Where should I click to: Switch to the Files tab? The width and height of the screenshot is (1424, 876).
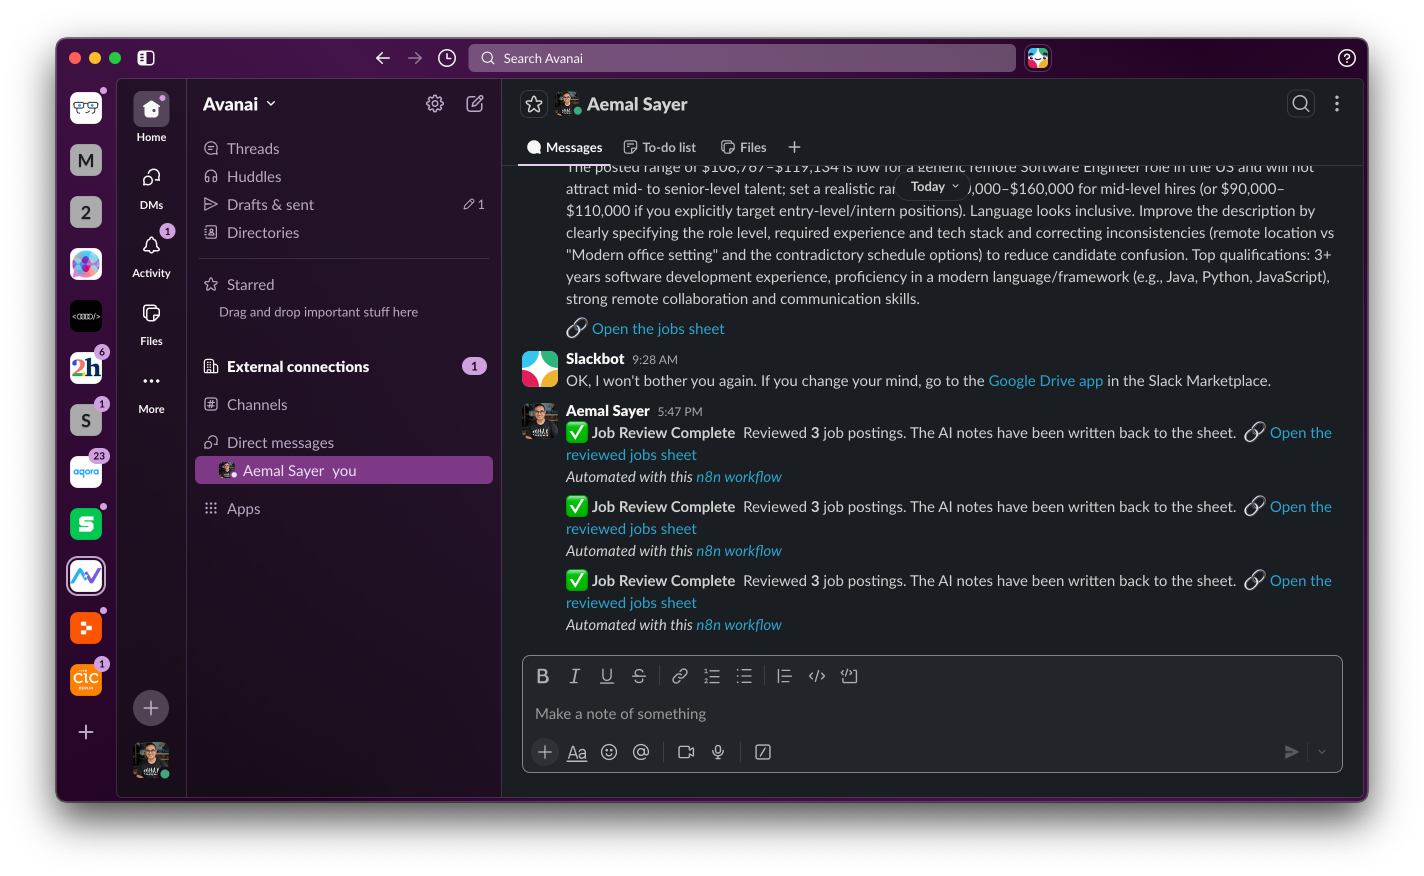tap(744, 147)
